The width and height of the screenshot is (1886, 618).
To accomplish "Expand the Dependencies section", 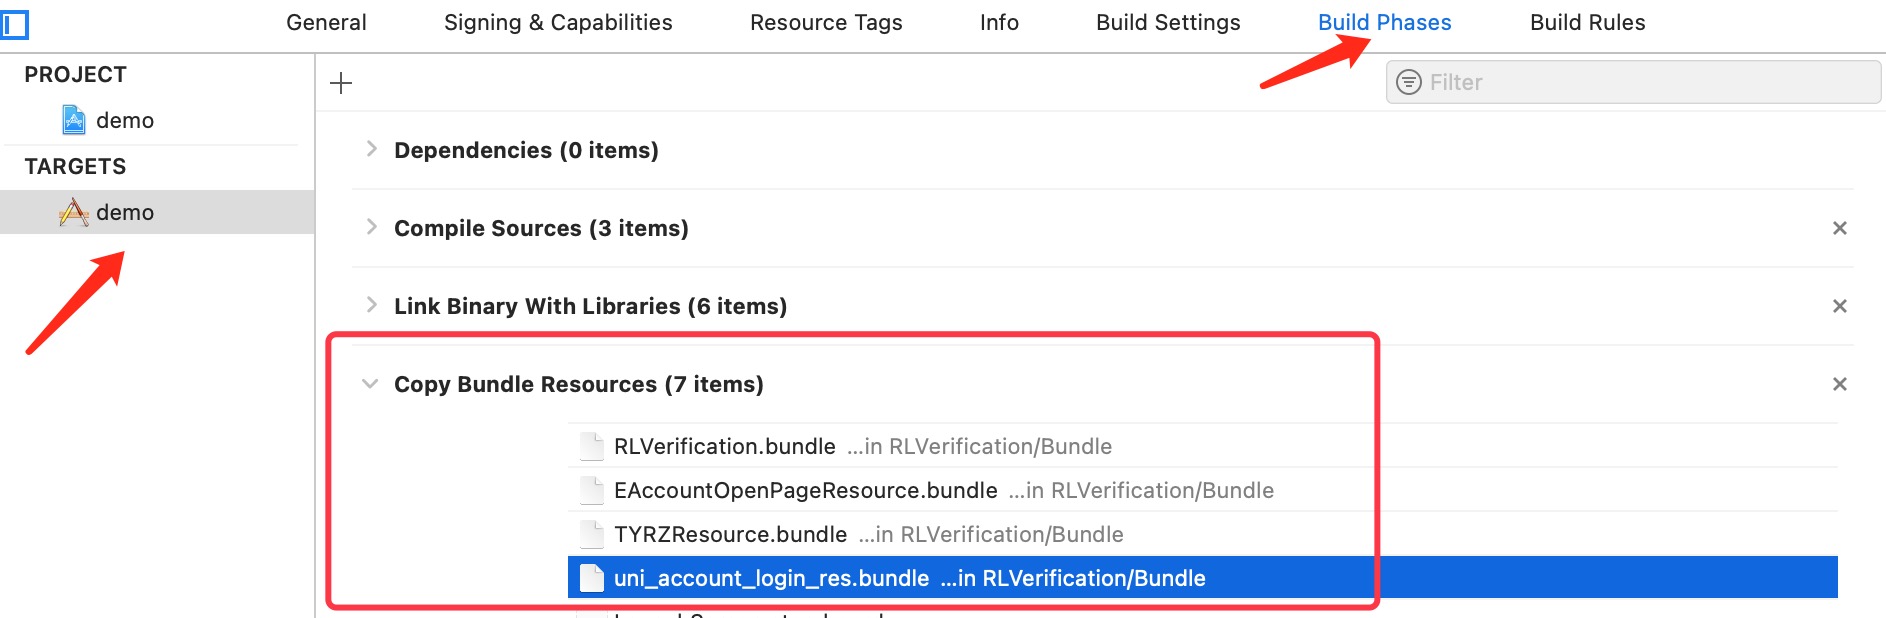I will [371, 149].
